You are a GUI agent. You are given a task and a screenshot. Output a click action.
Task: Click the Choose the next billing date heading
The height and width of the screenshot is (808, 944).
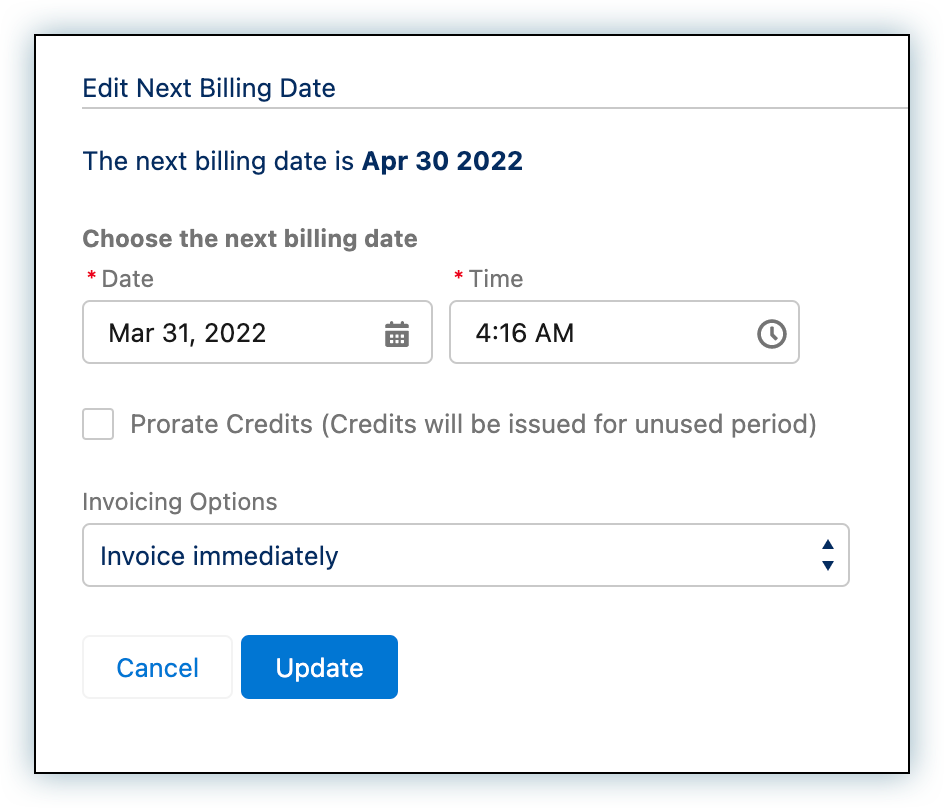pos(250,239)
